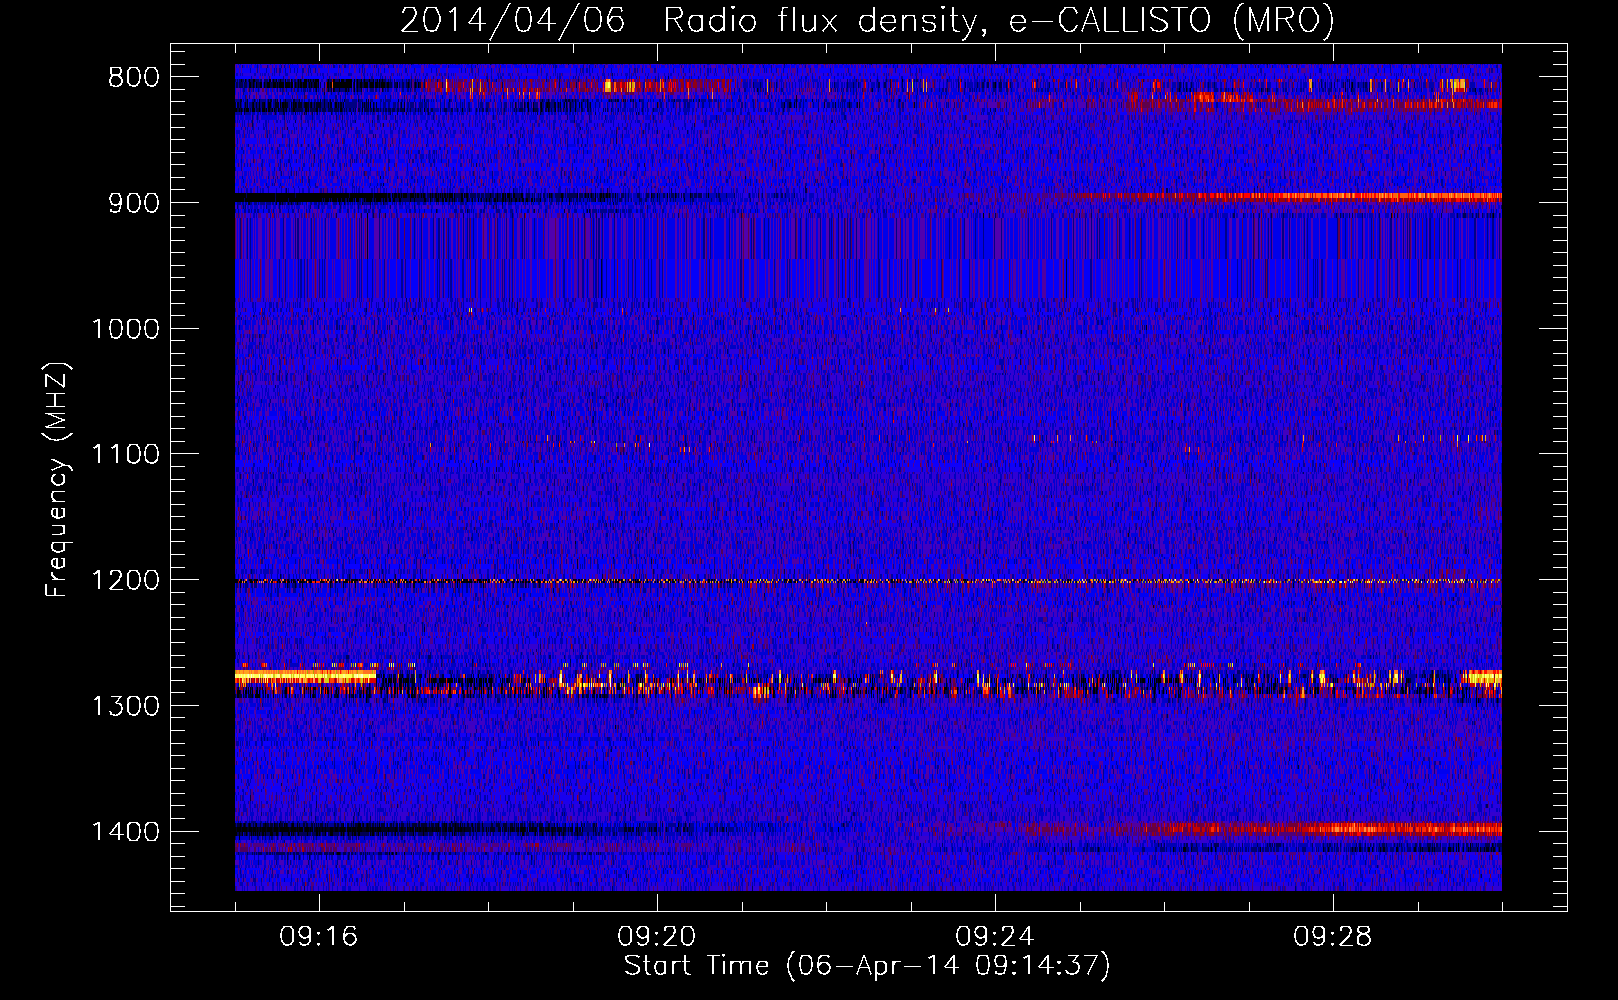Click the 1300 frequency tick label
The image size is (1618, 1000).
[x=126, y=707]
